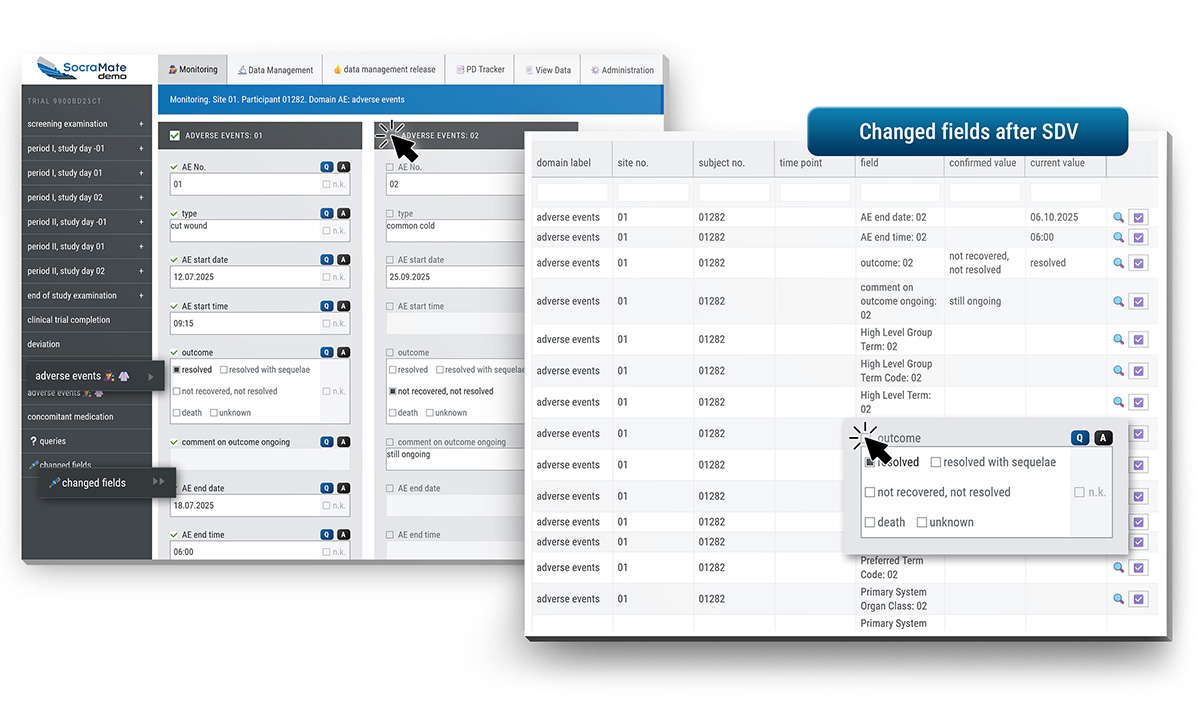The width and height of the screenshot is (1200, 705).
Task: Click the wrench icon next to changed fields
Action: [x=34, y=465]
